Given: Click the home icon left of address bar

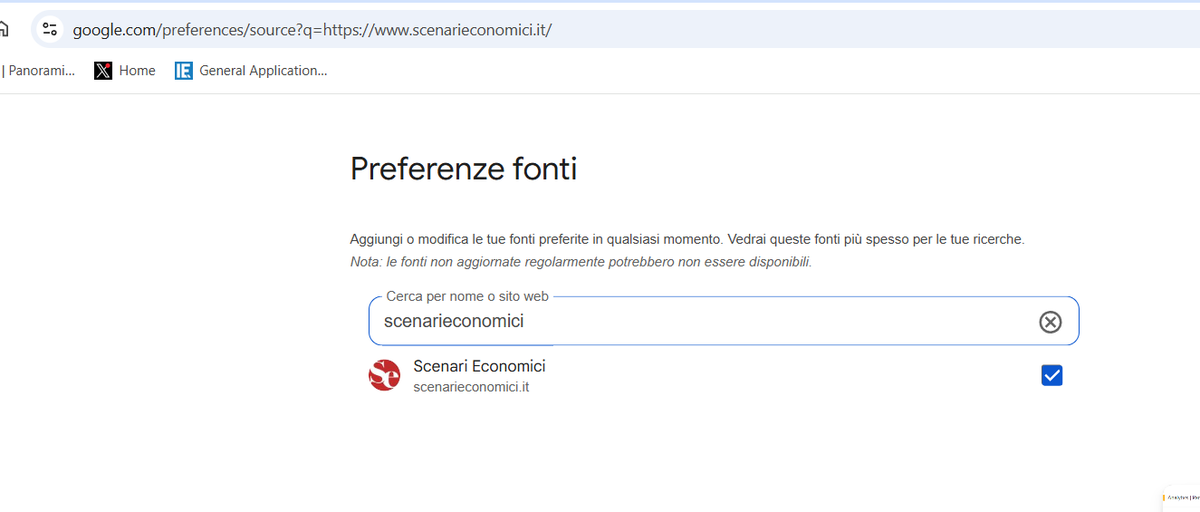Looking at the screenshot, I should tap(4, 30).
